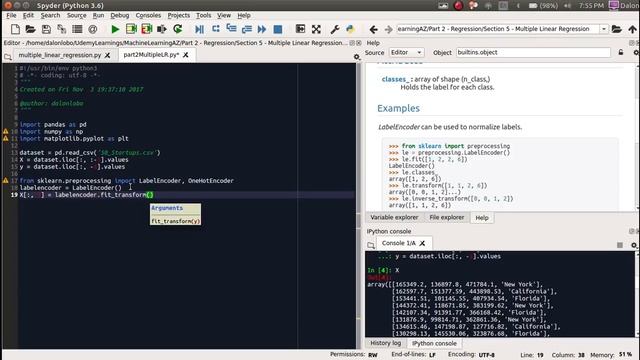Open the Consoles menu
The image size is (640, 360).
(148, 16)
